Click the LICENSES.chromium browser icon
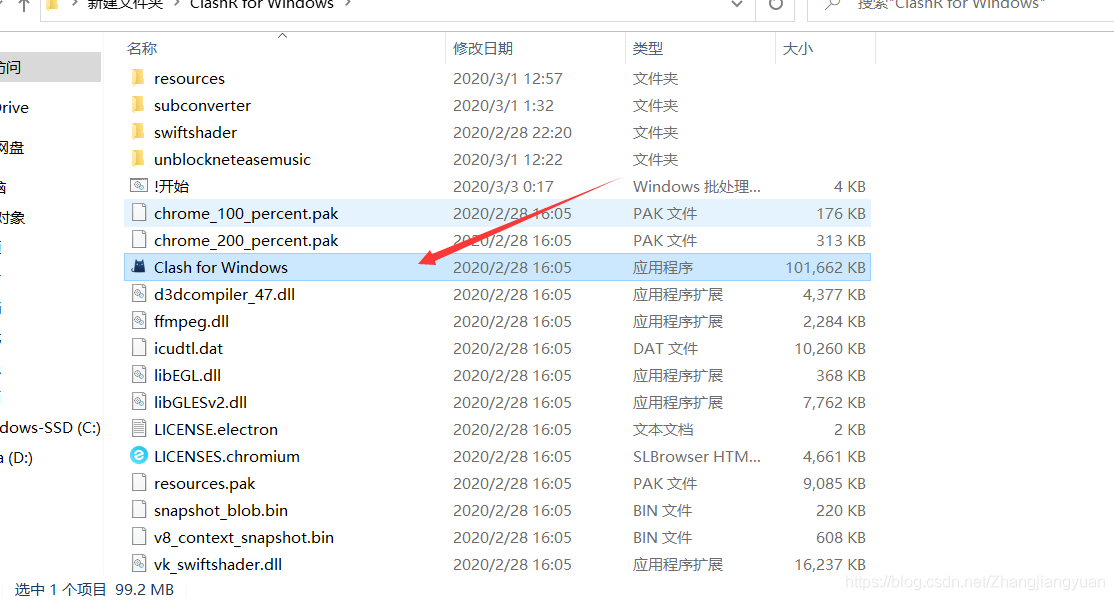The height and width of the screenshot is (600, 1114). [139, 455]
